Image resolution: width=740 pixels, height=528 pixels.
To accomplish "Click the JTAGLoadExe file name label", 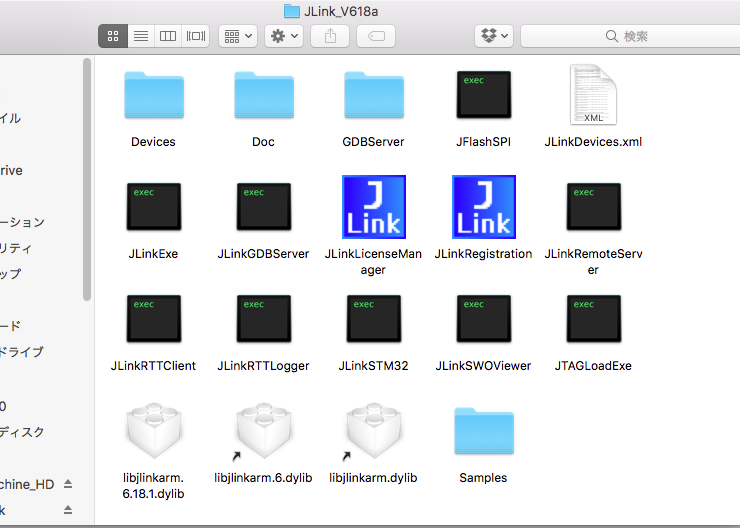I will (x=593, y=366).
